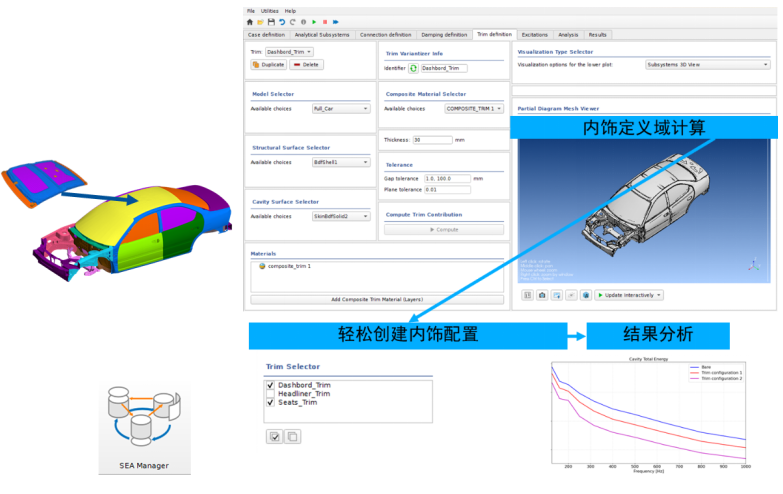Click the grey info circle icon

tap(303, 22)
